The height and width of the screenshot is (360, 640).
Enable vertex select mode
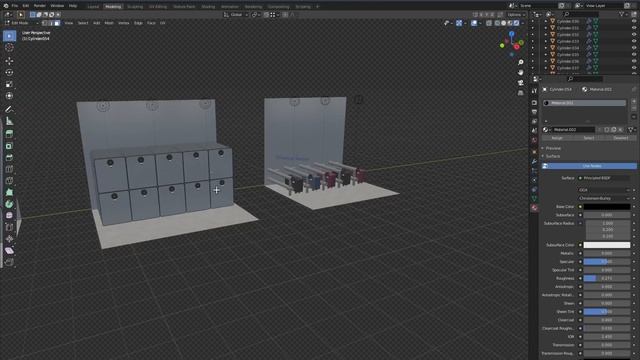(44, 23)
